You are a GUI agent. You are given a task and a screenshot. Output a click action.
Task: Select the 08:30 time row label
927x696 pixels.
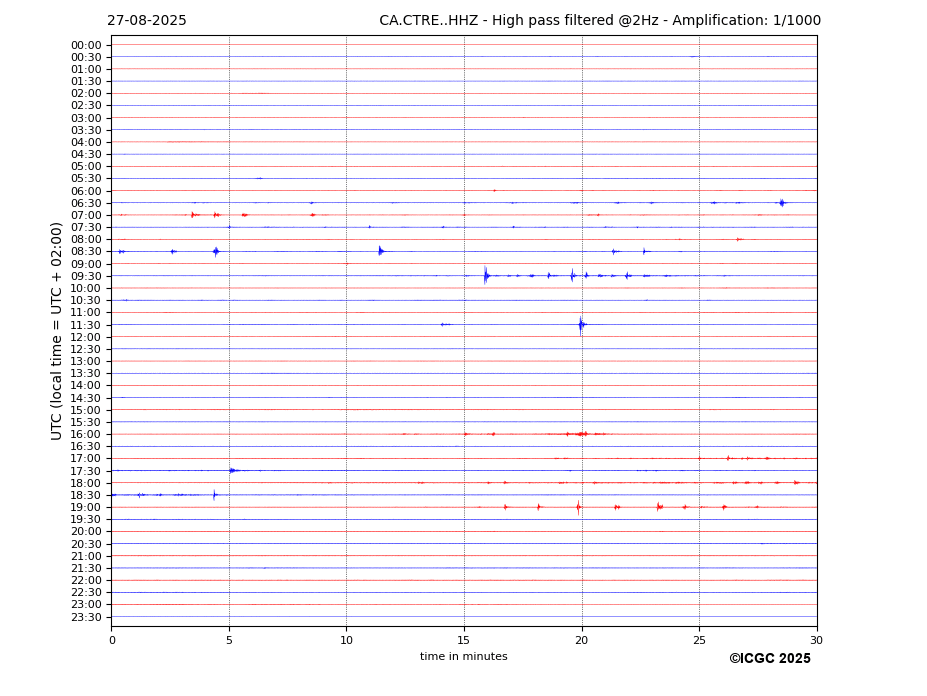point(86,252)
